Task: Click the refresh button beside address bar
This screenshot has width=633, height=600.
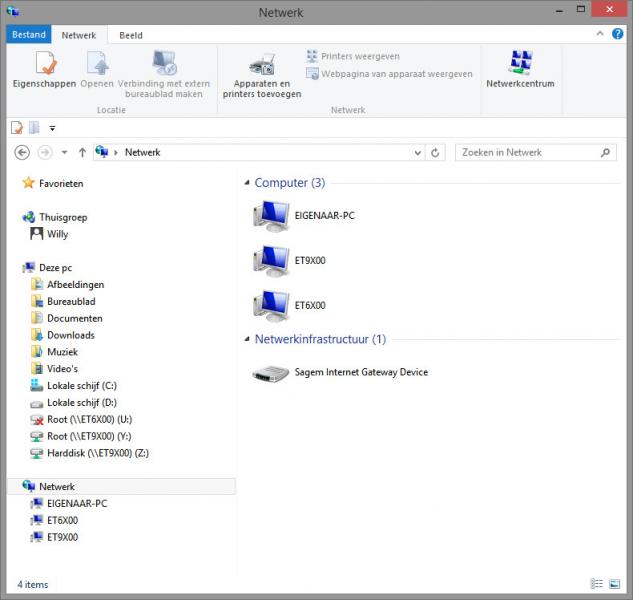Action: [435, 153]
